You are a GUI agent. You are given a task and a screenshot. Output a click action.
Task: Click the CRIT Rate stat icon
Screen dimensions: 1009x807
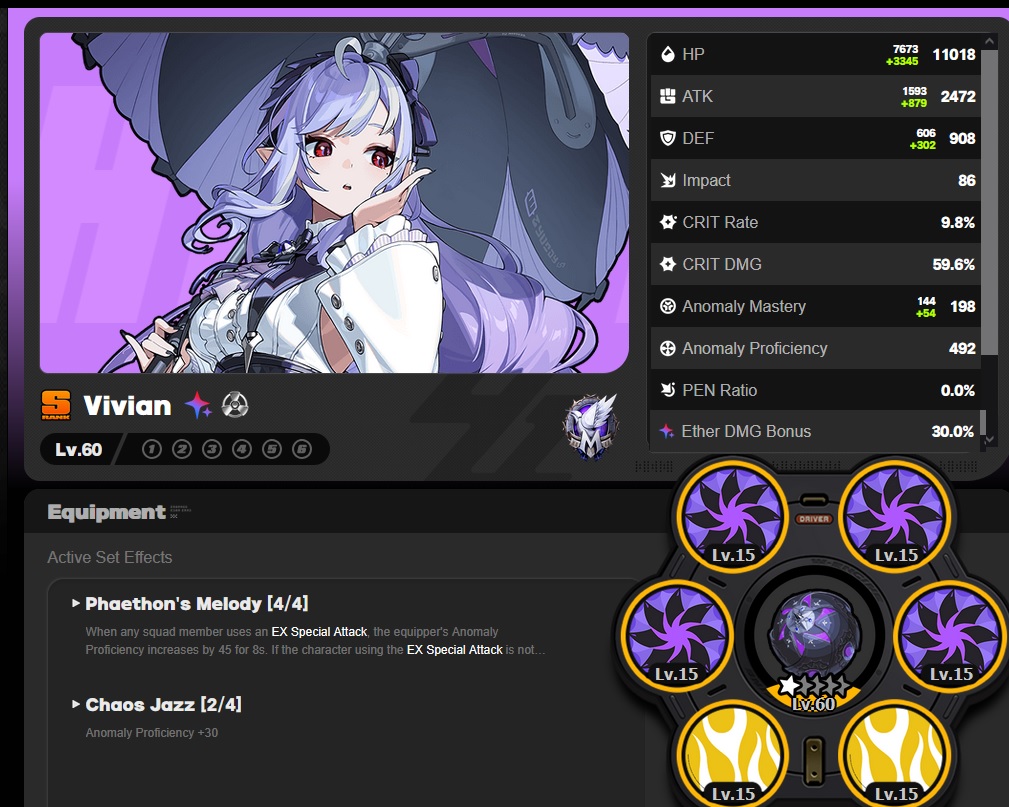pos(668,222)
